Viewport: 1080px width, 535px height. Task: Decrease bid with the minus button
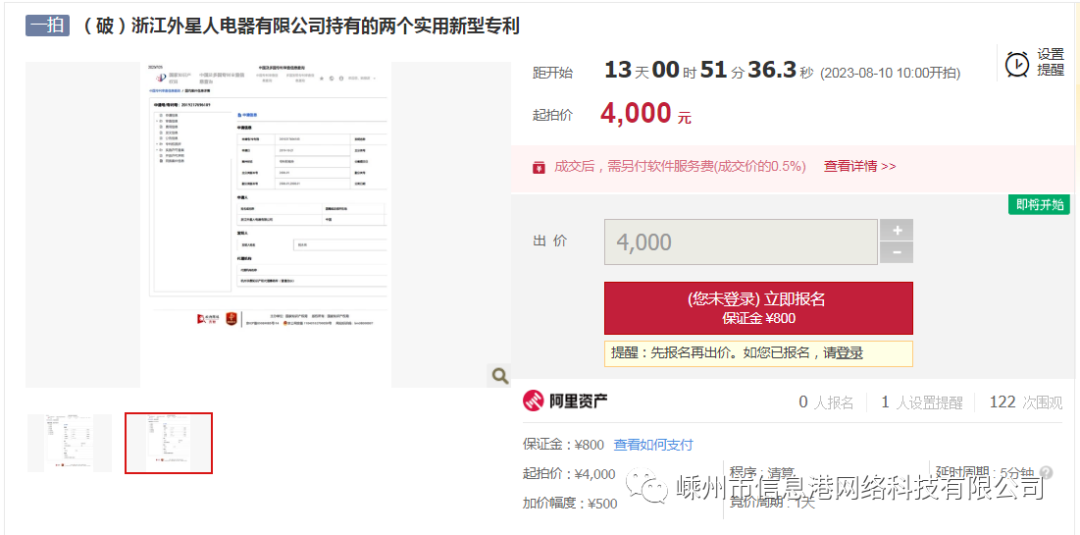pyautogui.click(x=896, y=254)
